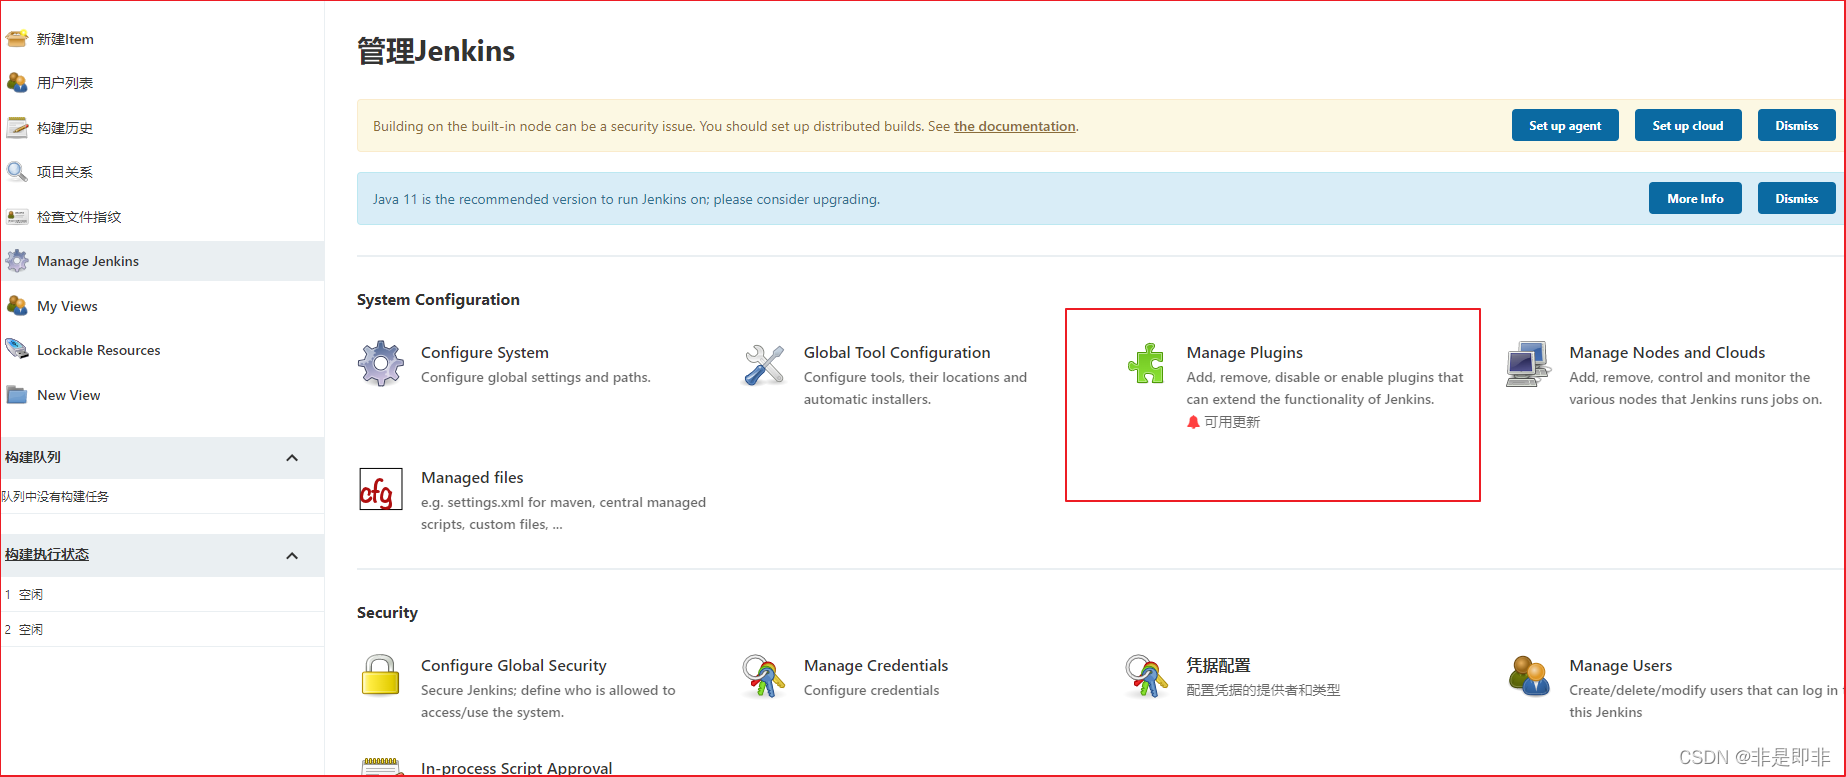Open Lockable Resources sidebar link
1846x777 pixels.
click(99, 350)
